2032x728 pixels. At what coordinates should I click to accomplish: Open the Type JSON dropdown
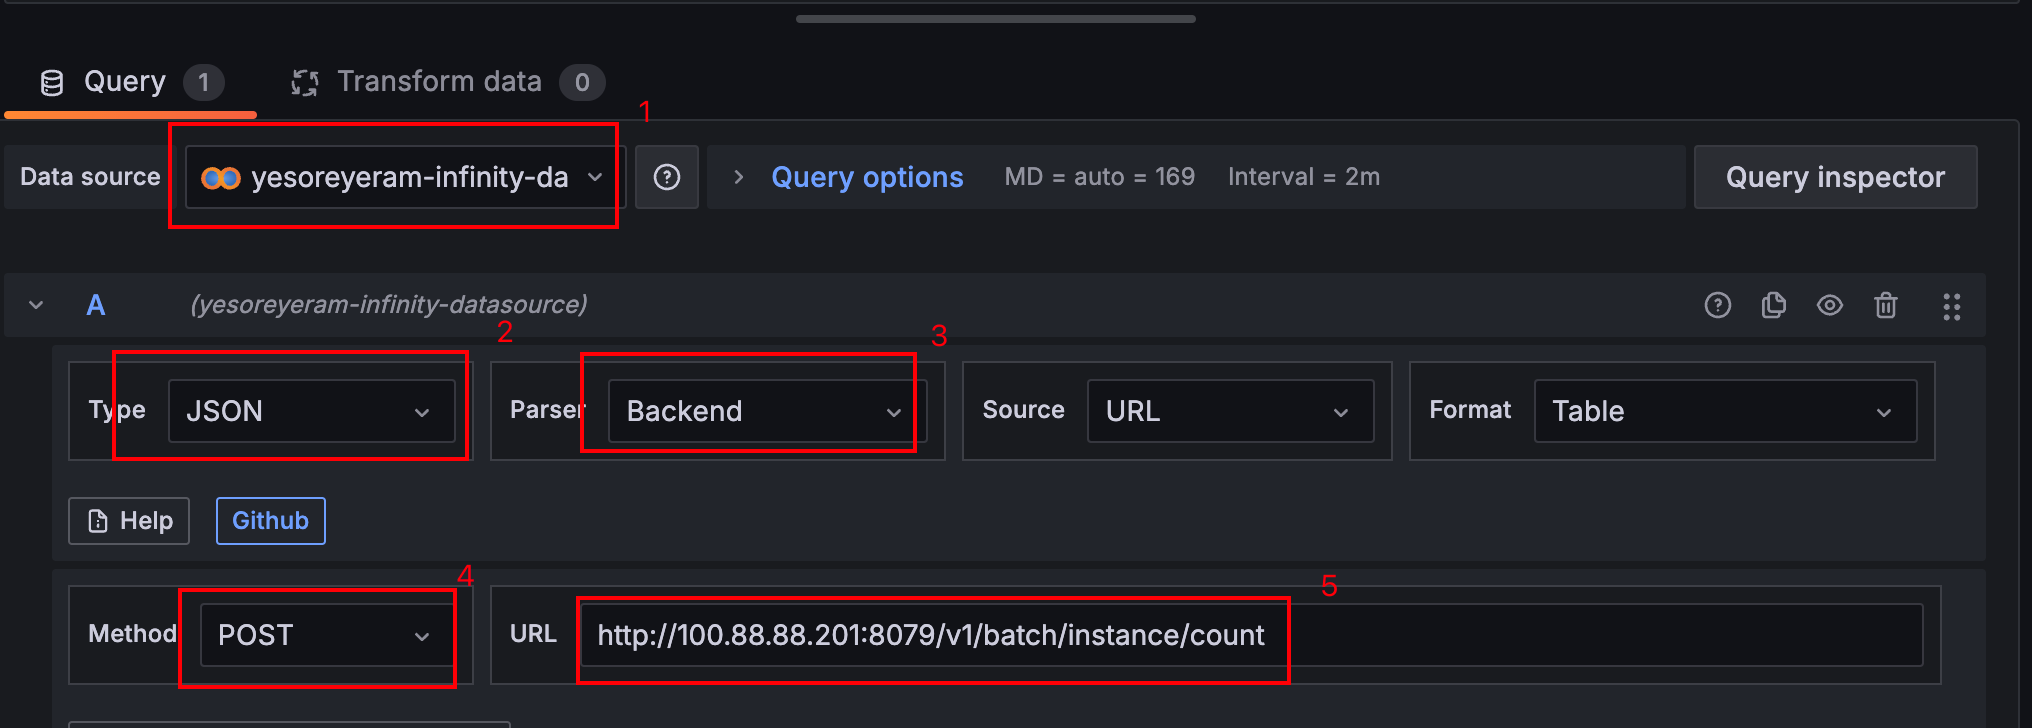[x=312, y=411]
